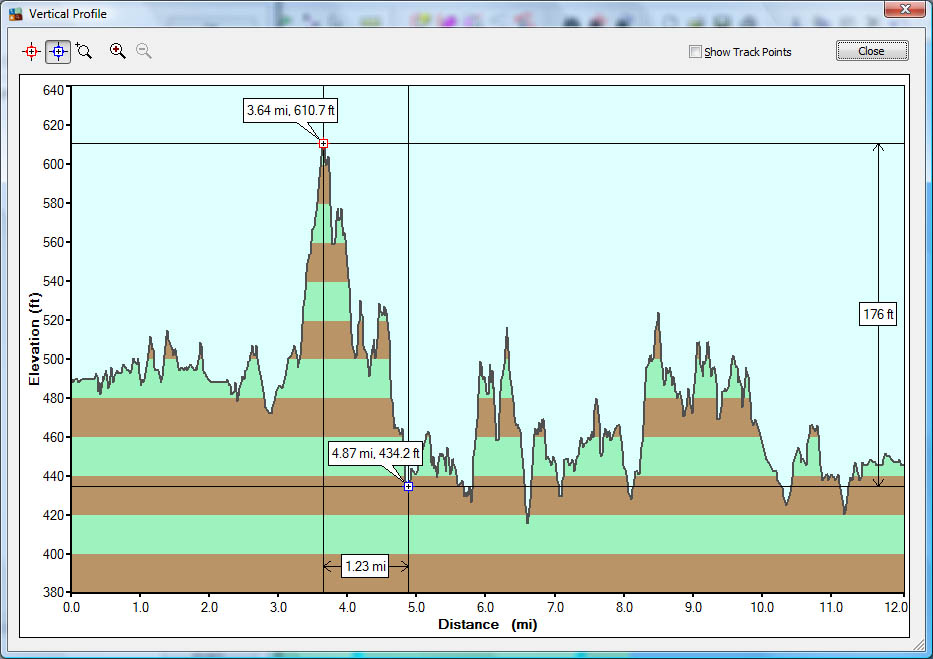Click the '3.64 mi, 610.7 ft' callout label
The height and width of the screenshot is (659, 933).
click(290, 110)
